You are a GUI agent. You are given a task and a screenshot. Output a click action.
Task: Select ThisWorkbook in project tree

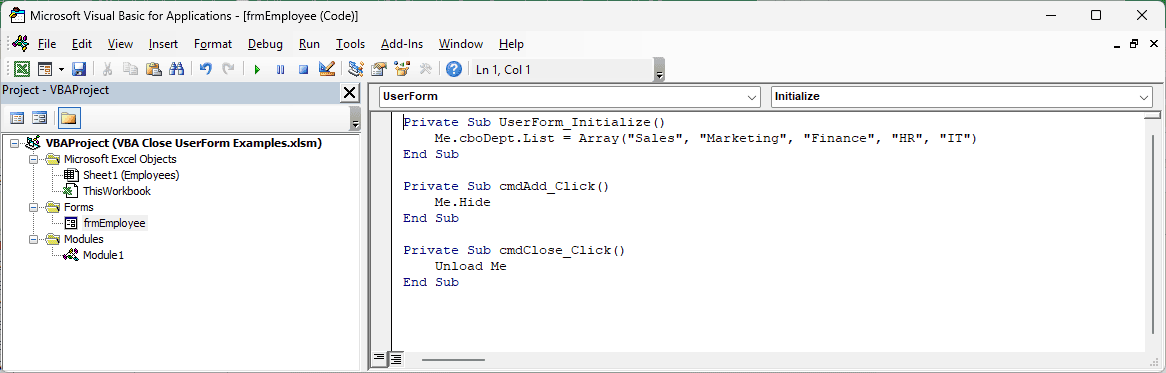click(117, 191)
